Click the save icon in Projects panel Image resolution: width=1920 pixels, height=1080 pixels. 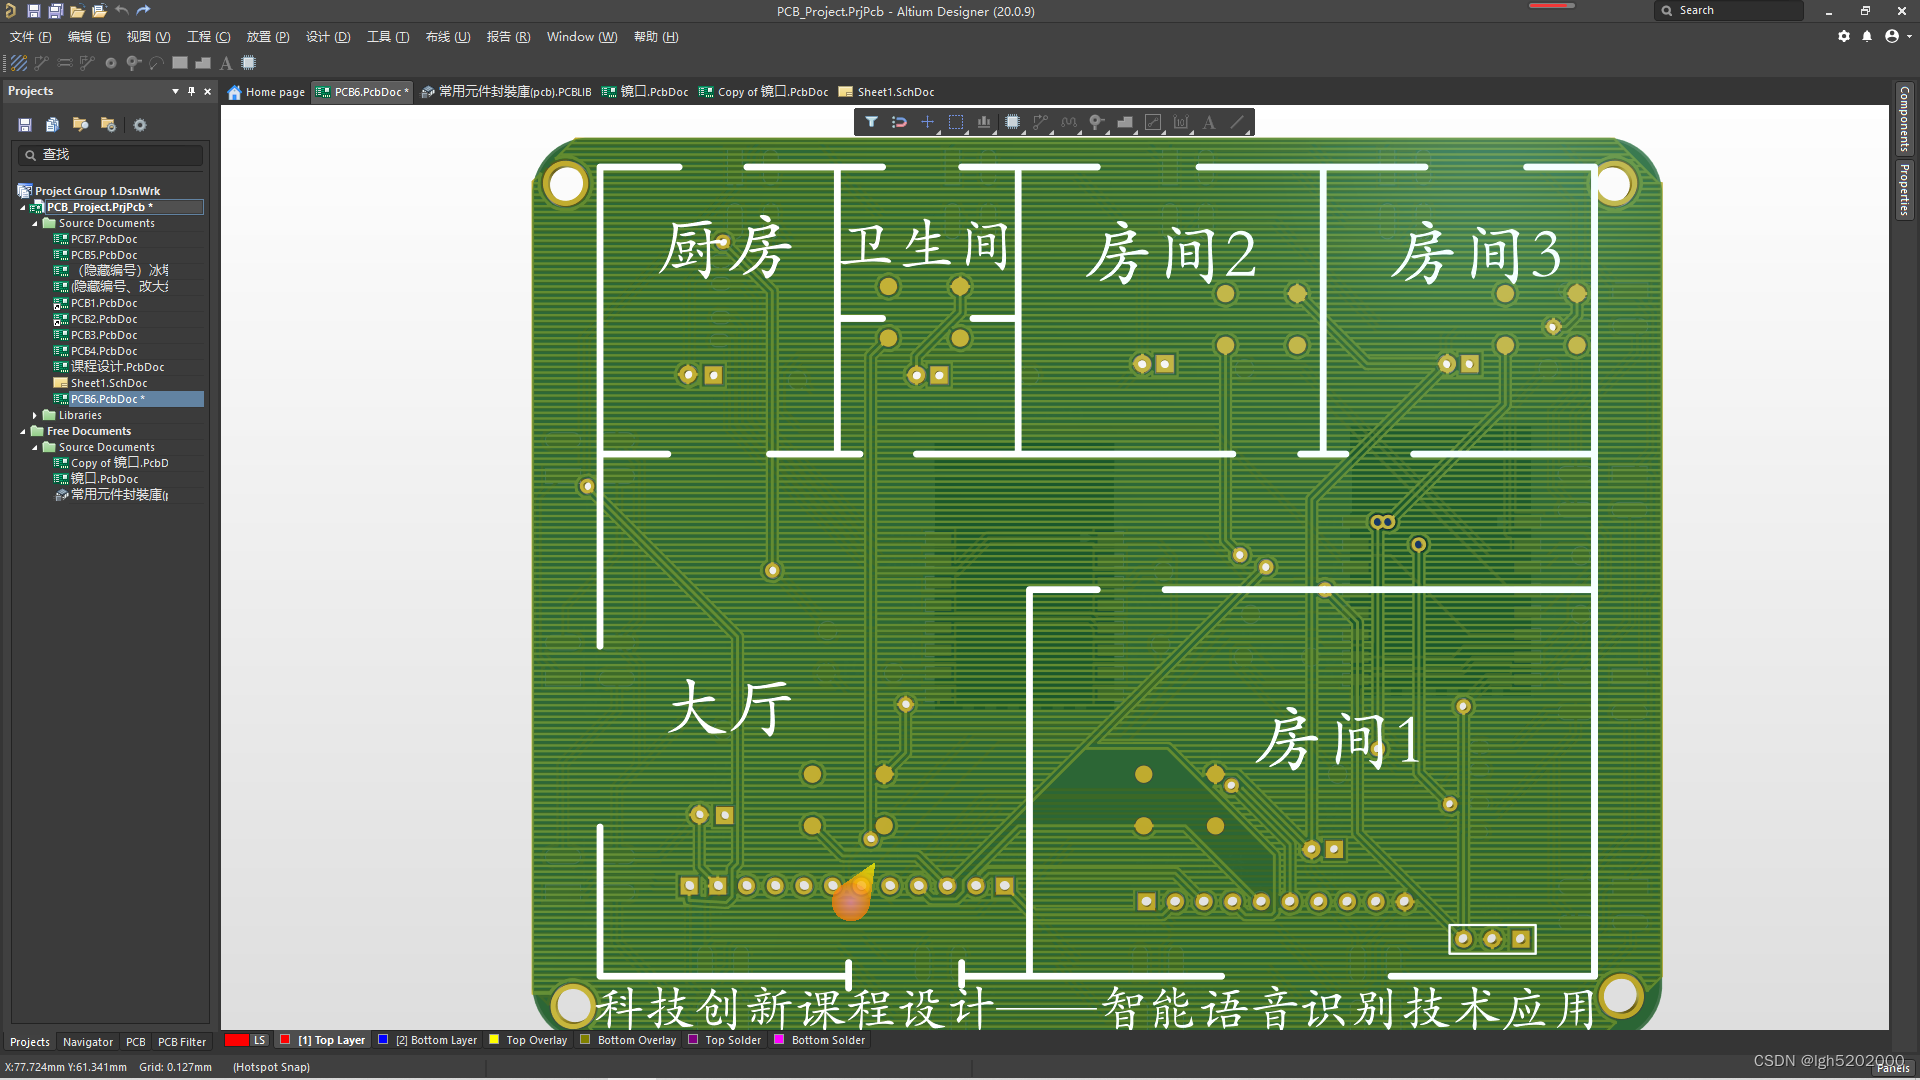pos(25,125)
